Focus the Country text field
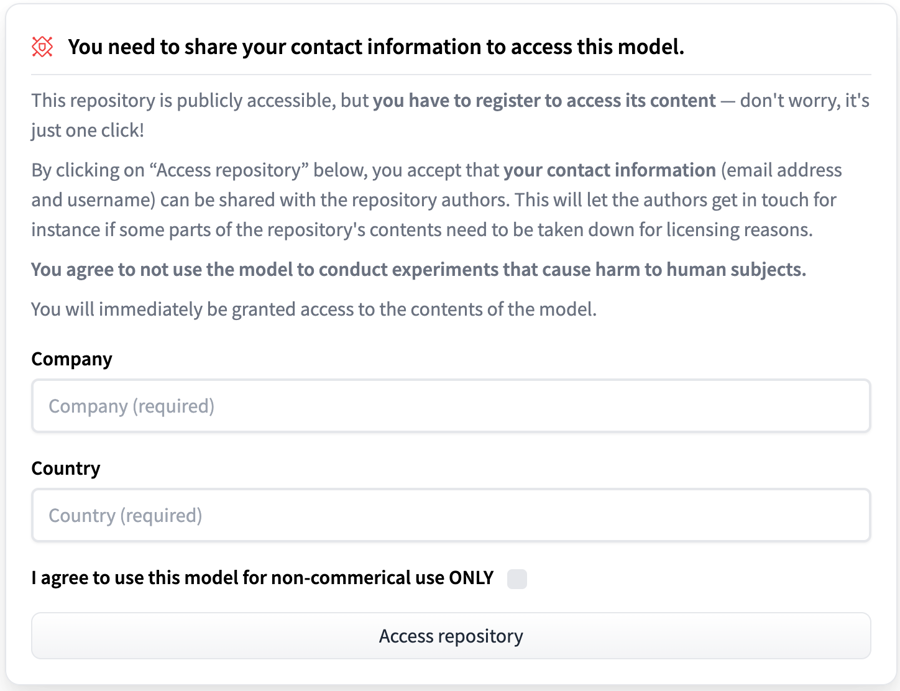The image size is (900, 691). (x=450, y=516)
